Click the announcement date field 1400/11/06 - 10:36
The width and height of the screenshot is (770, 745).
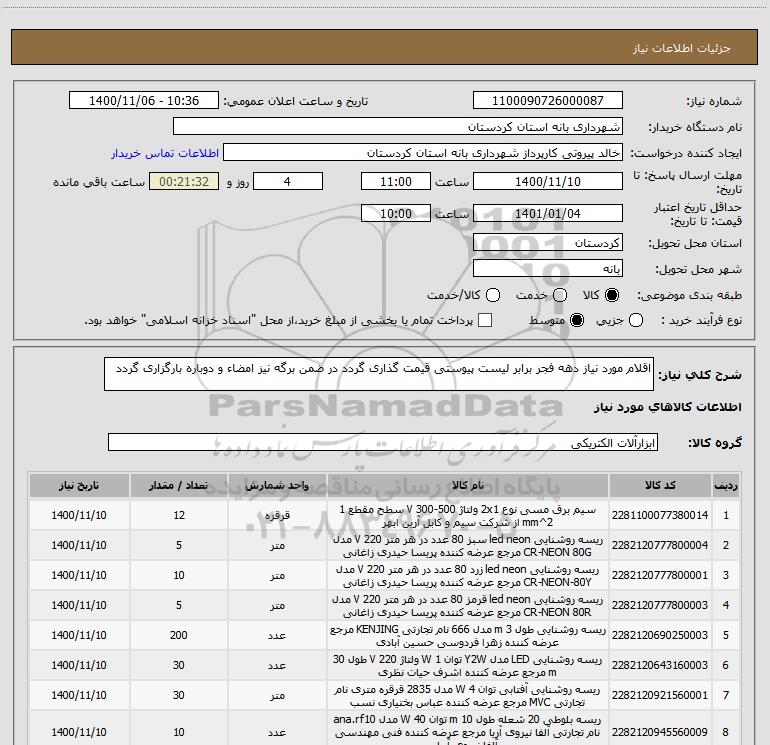pos(144,101)
